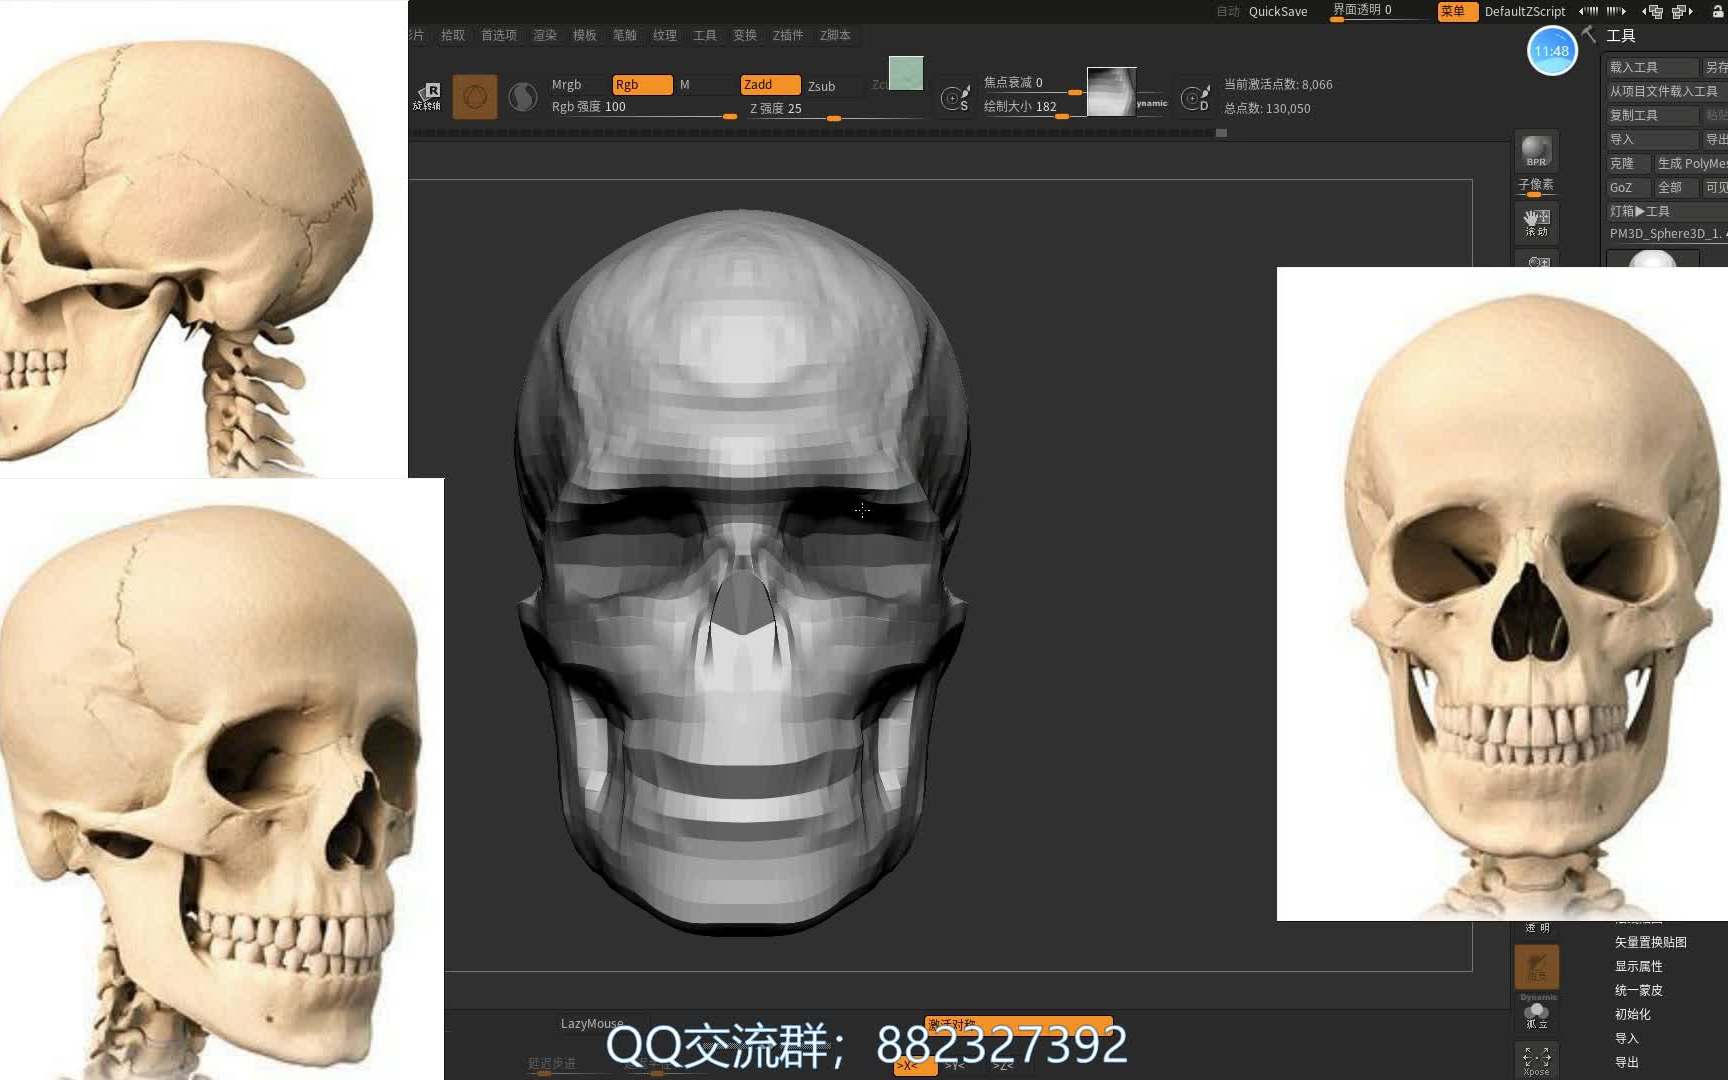Image resolution: width=1728 pixels, height=1080 pixels.
Task: Click the scroll (滚动) hand icon
Action: (1537, 222)
